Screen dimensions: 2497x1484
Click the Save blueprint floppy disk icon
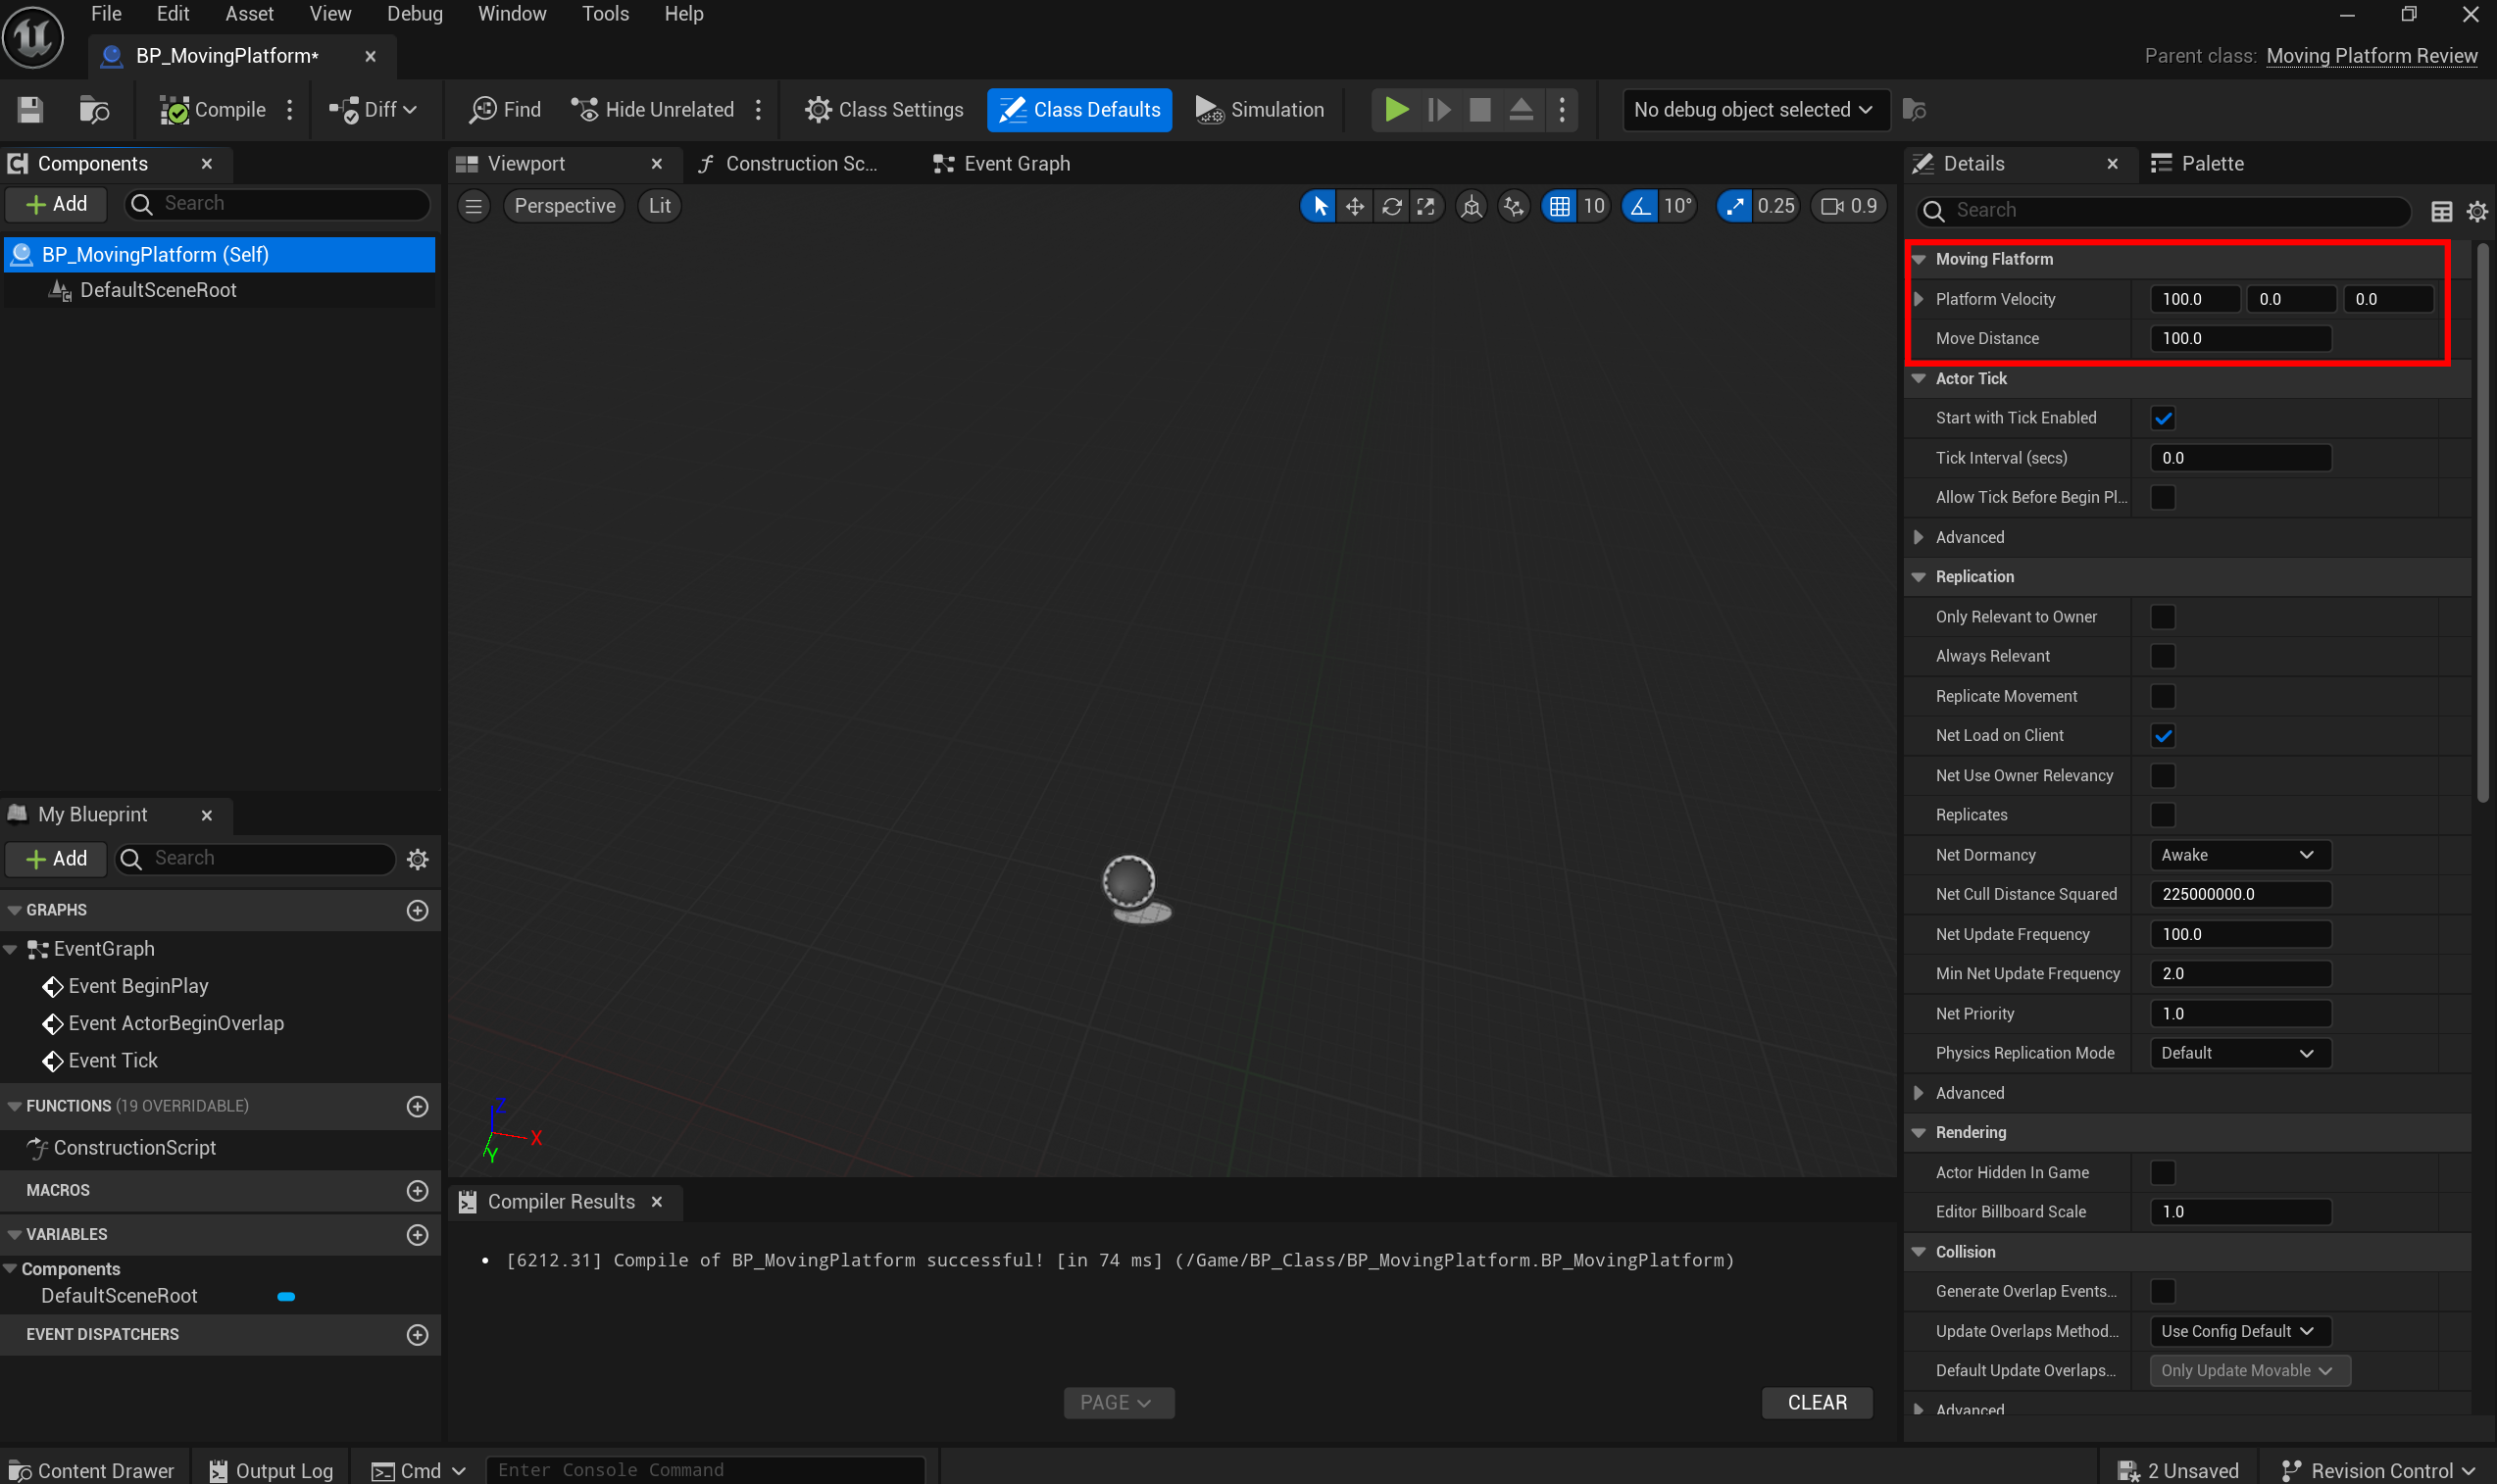(x=30, y=109)
